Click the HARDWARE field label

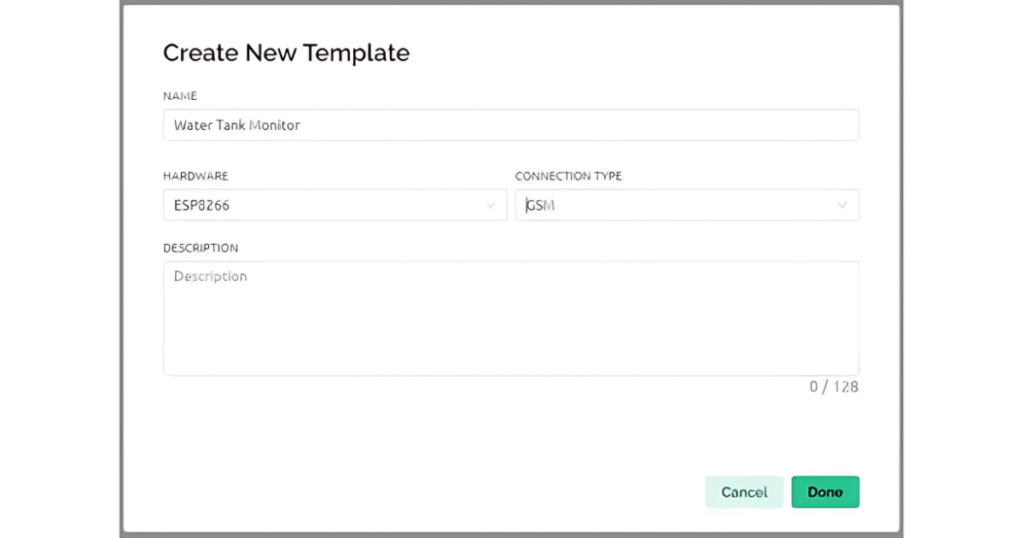196,176
